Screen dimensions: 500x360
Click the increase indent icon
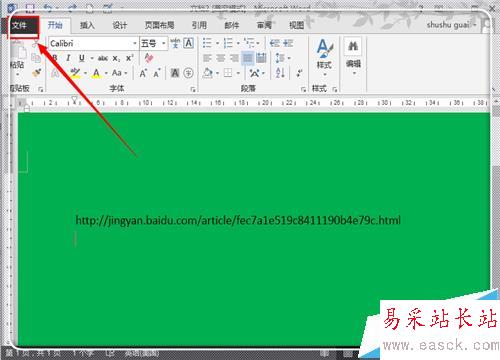coord(288,43)
